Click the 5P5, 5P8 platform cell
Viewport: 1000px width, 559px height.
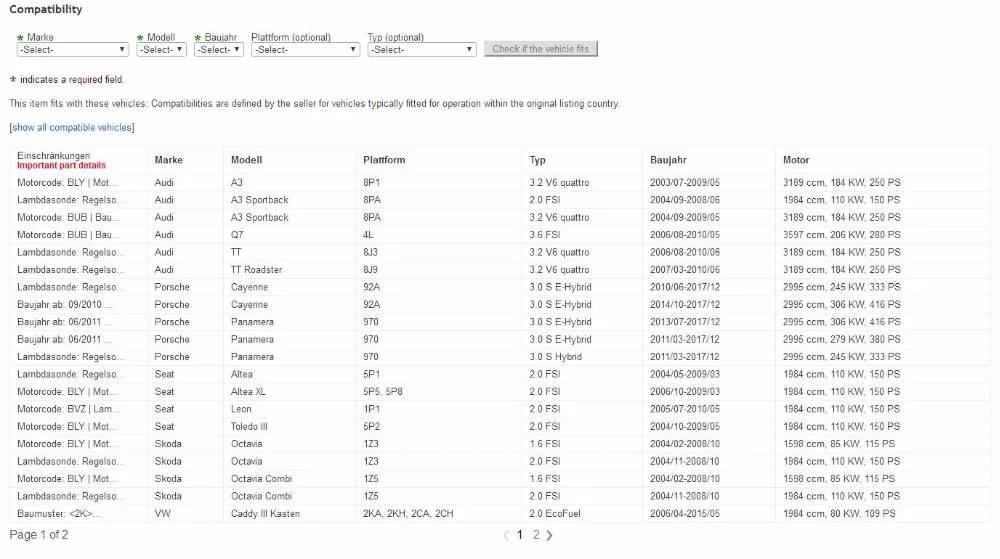click(x=383, y=391)
